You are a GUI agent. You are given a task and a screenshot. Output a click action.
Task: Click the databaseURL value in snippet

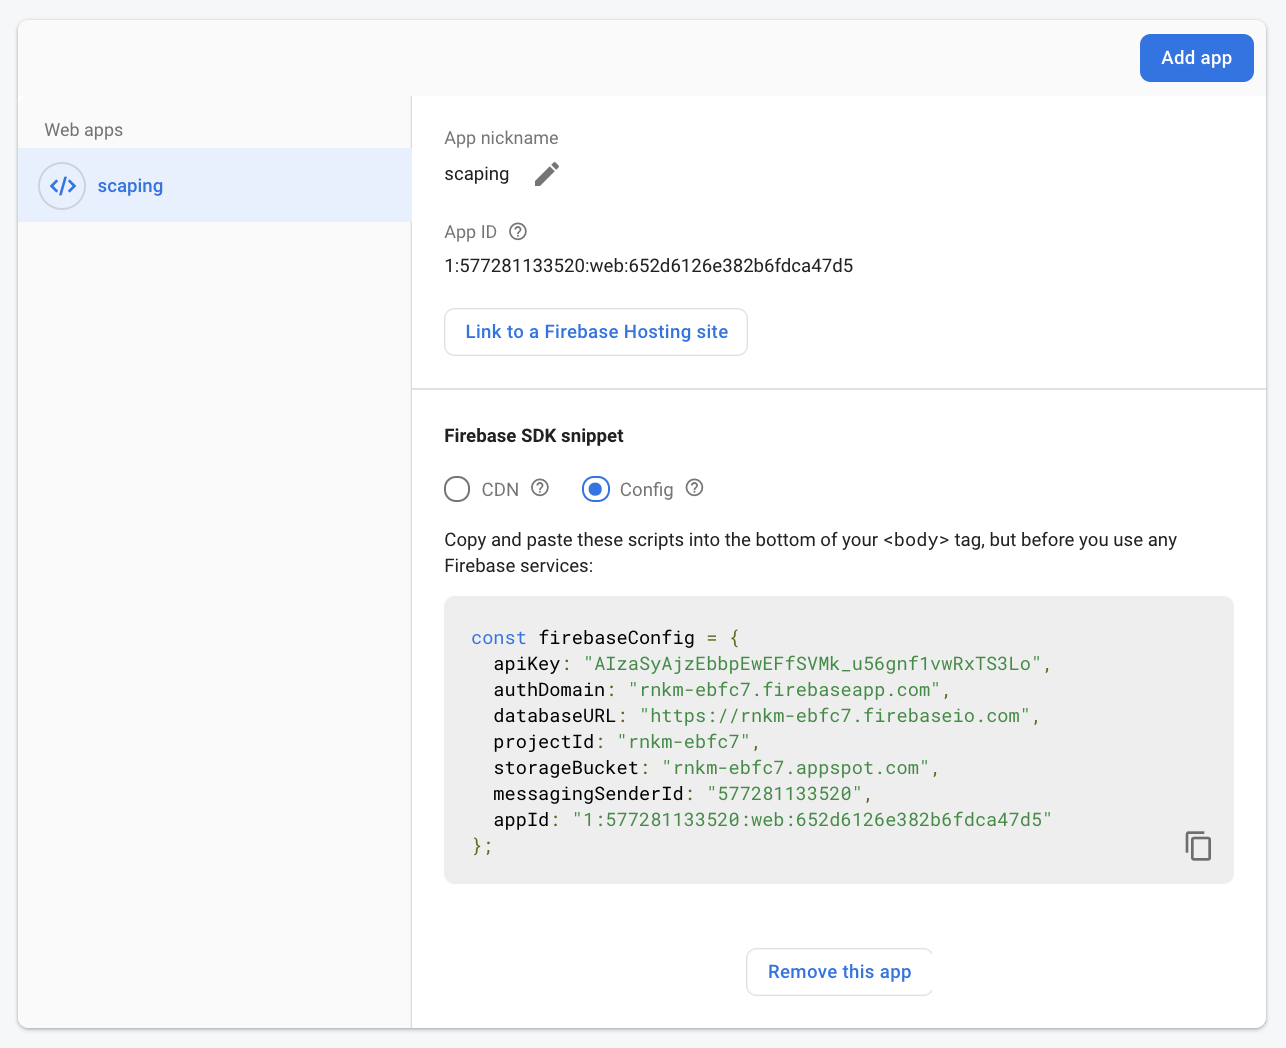(835, 716)
